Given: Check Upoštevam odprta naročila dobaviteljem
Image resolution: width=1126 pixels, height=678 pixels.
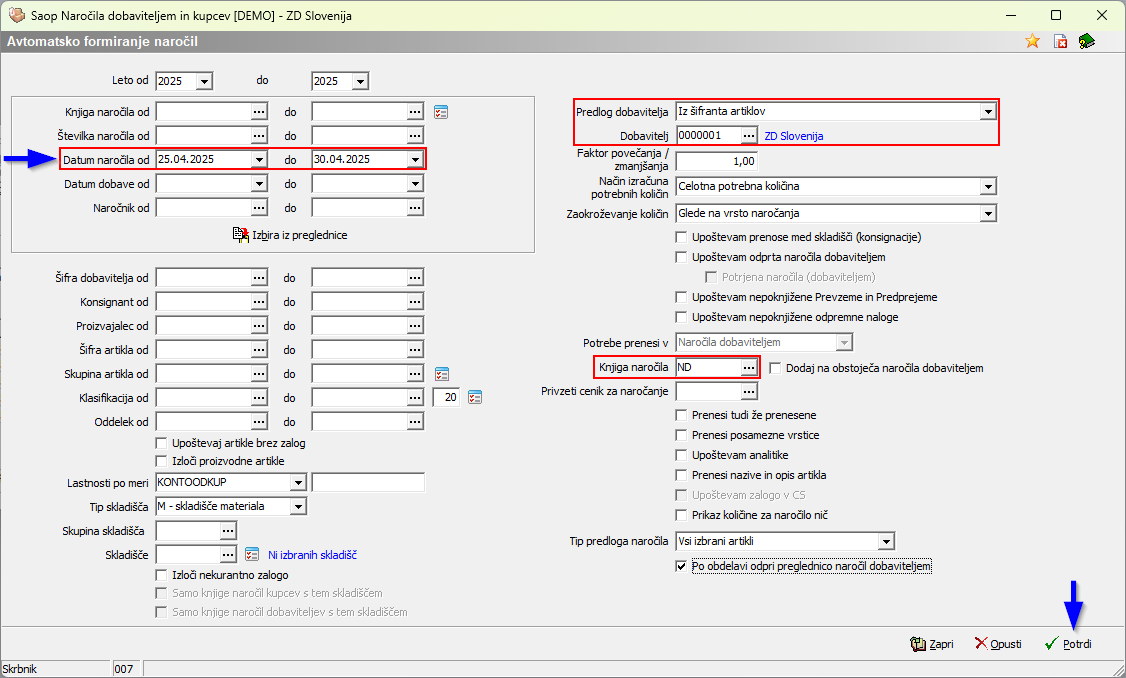Looking at the screenshot, I should point(681,257).
